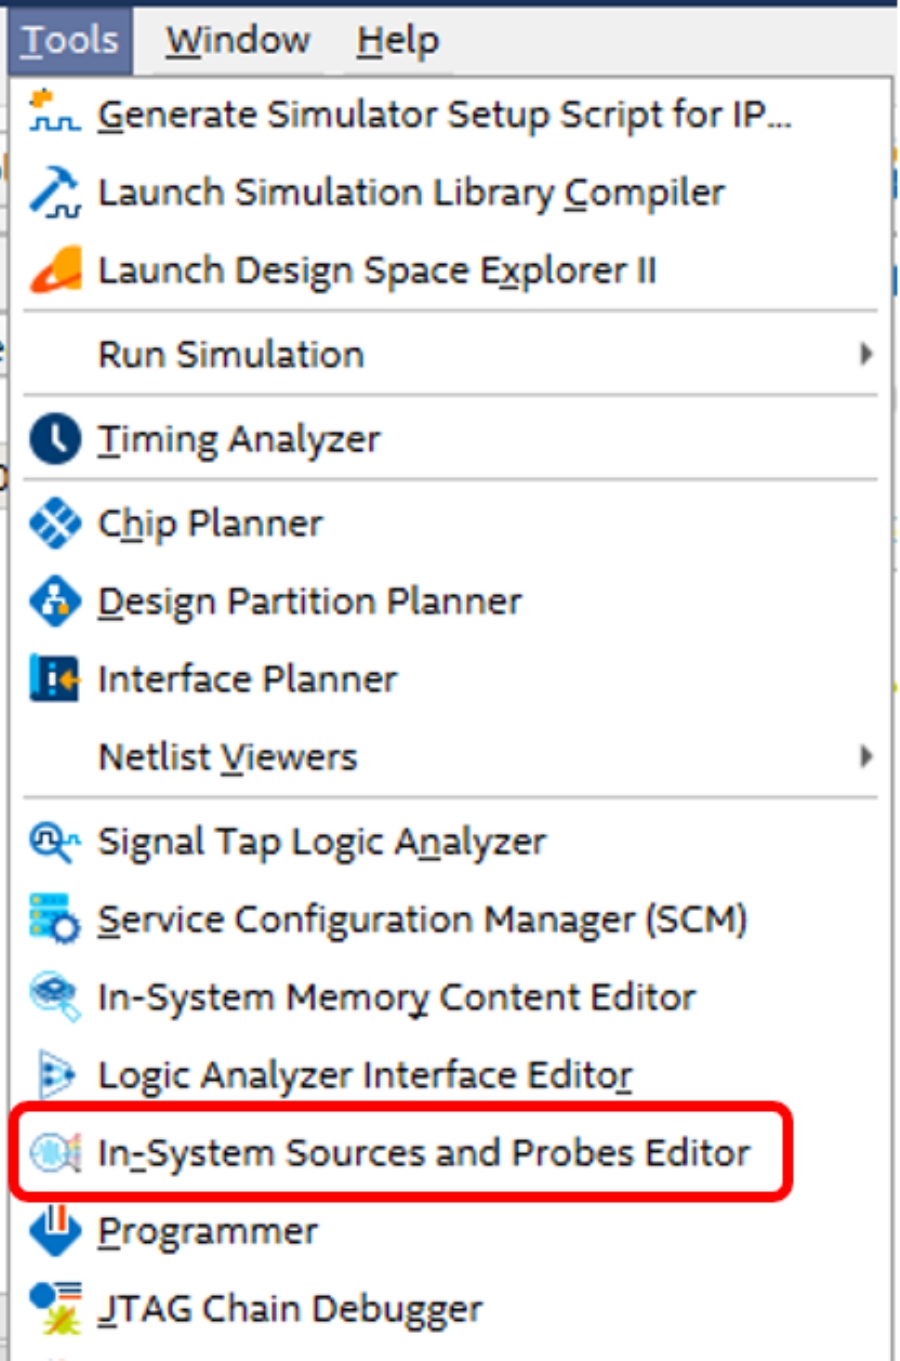Click the Chip Planner icon
Image resolution: width=900 pixels, height=1361 pixels.
pos(54,523)
